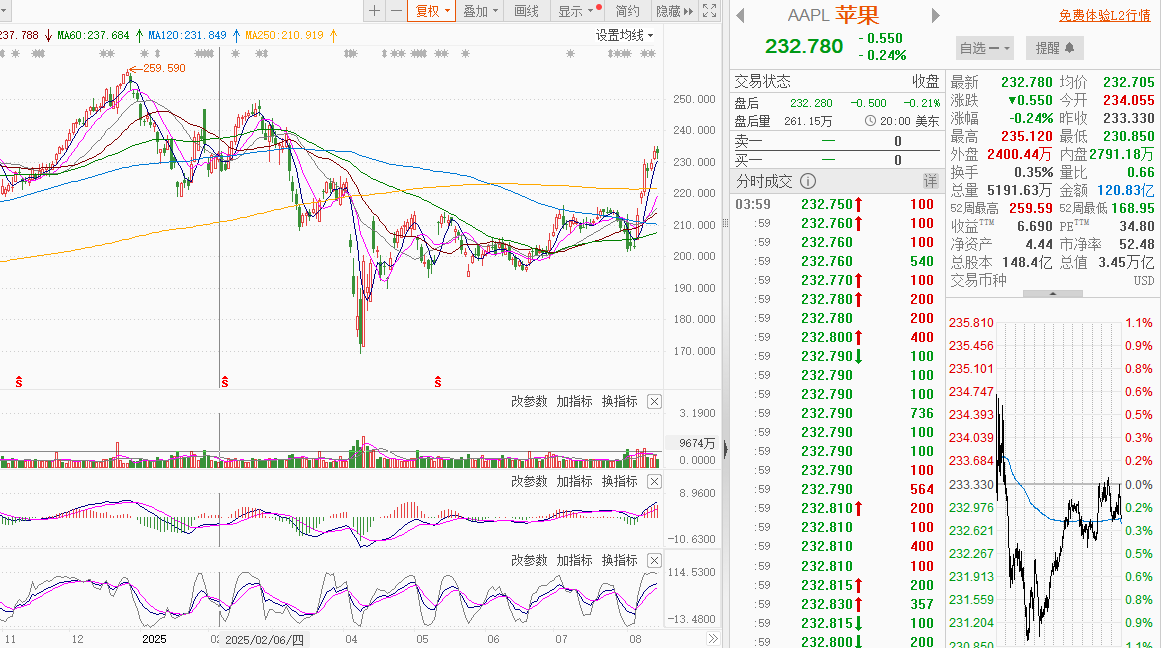Expand 叠加 overlay dropdown

pyautogui.click(x=481, y=10)
